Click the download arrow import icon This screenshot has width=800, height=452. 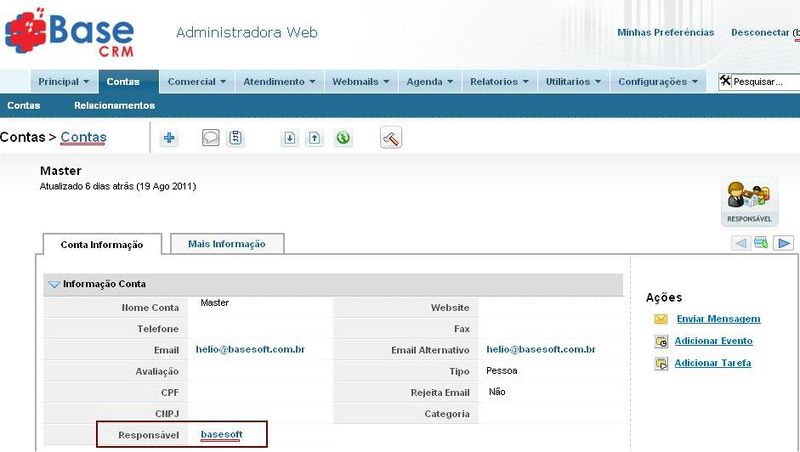pos(290,138)
